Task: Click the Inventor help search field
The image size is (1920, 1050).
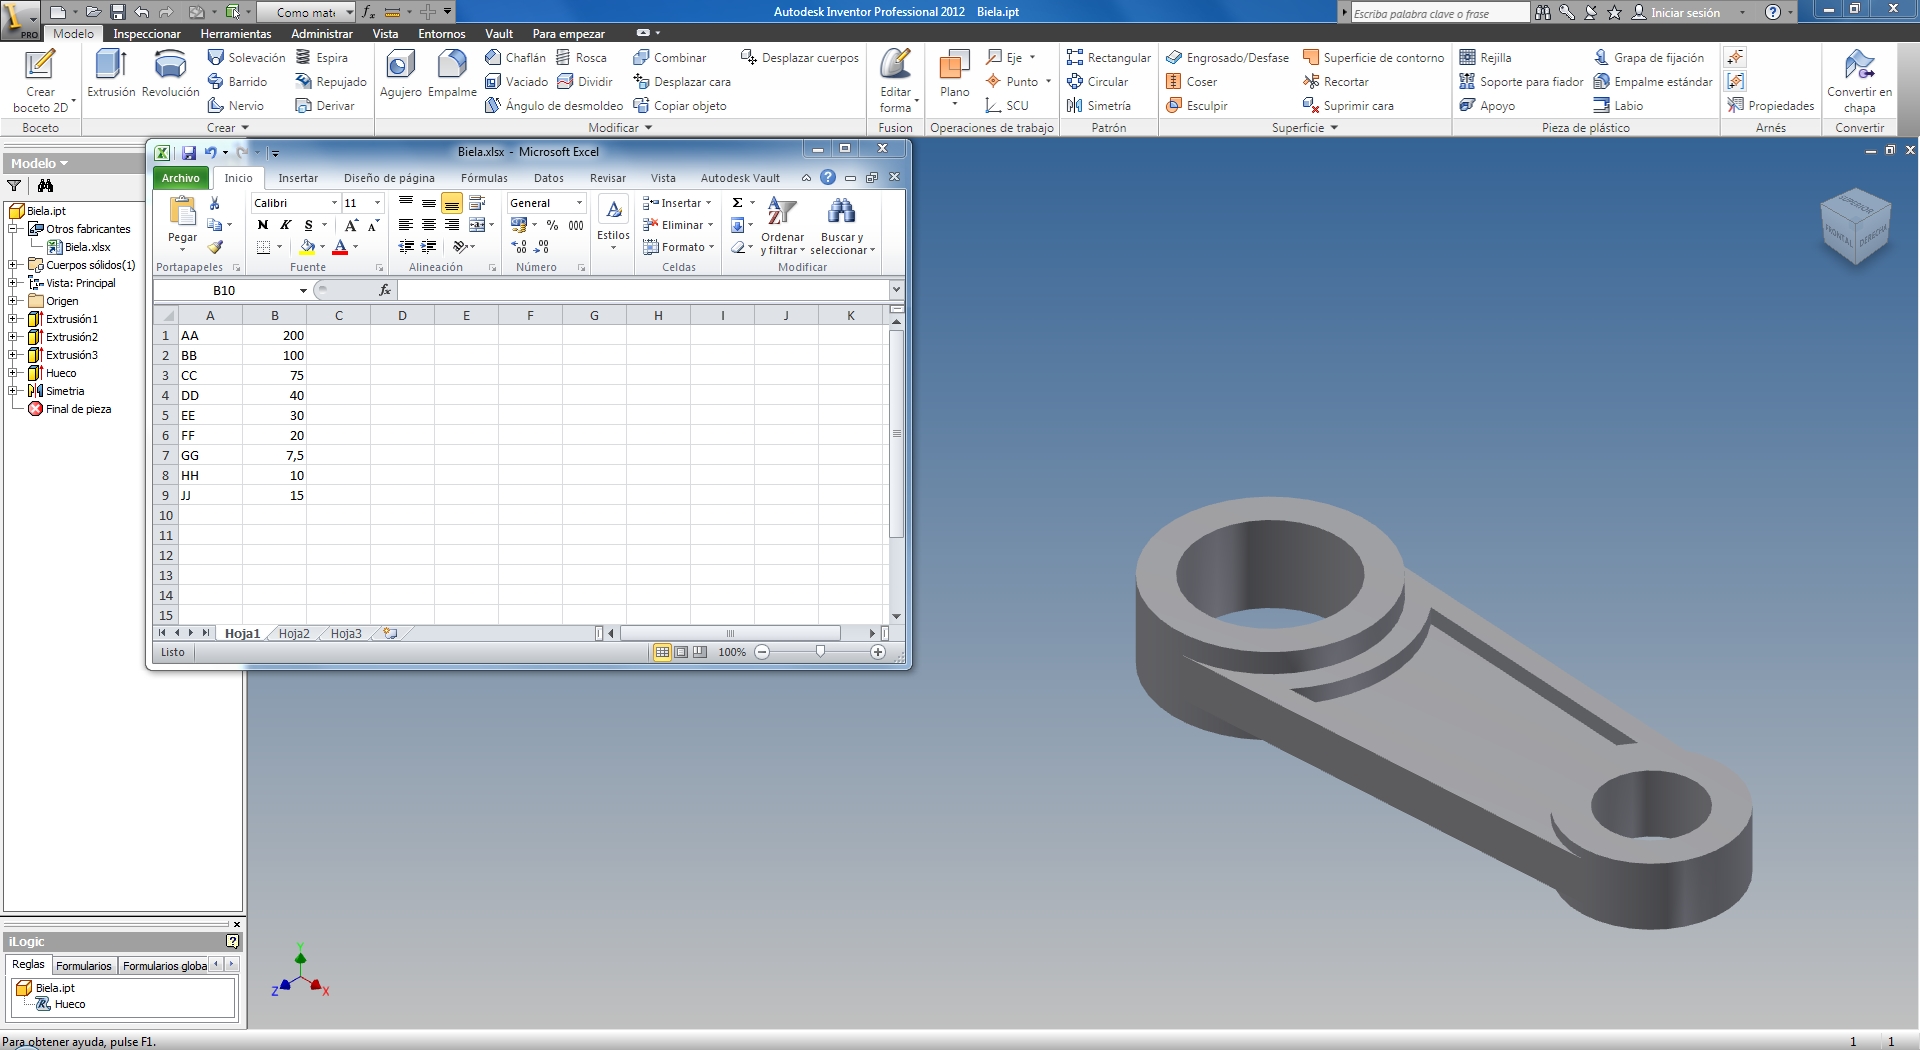Action: coord(1440,13)
